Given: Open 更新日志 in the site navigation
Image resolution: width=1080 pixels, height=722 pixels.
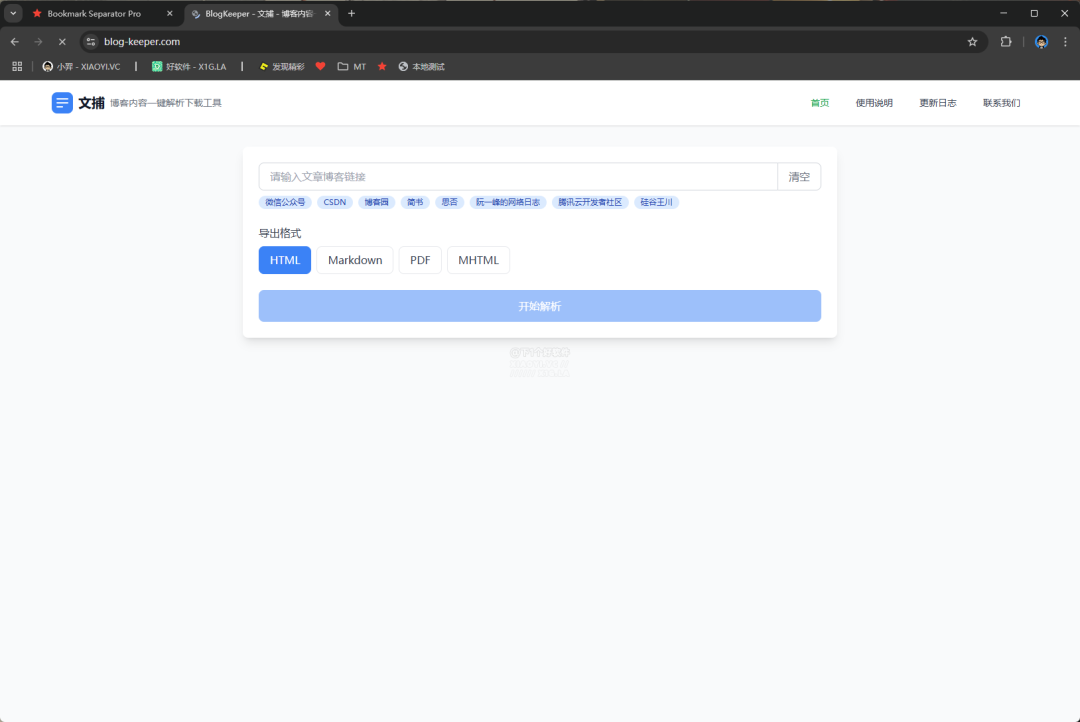Looking at the screenshot, I should [x=937, y=103].
